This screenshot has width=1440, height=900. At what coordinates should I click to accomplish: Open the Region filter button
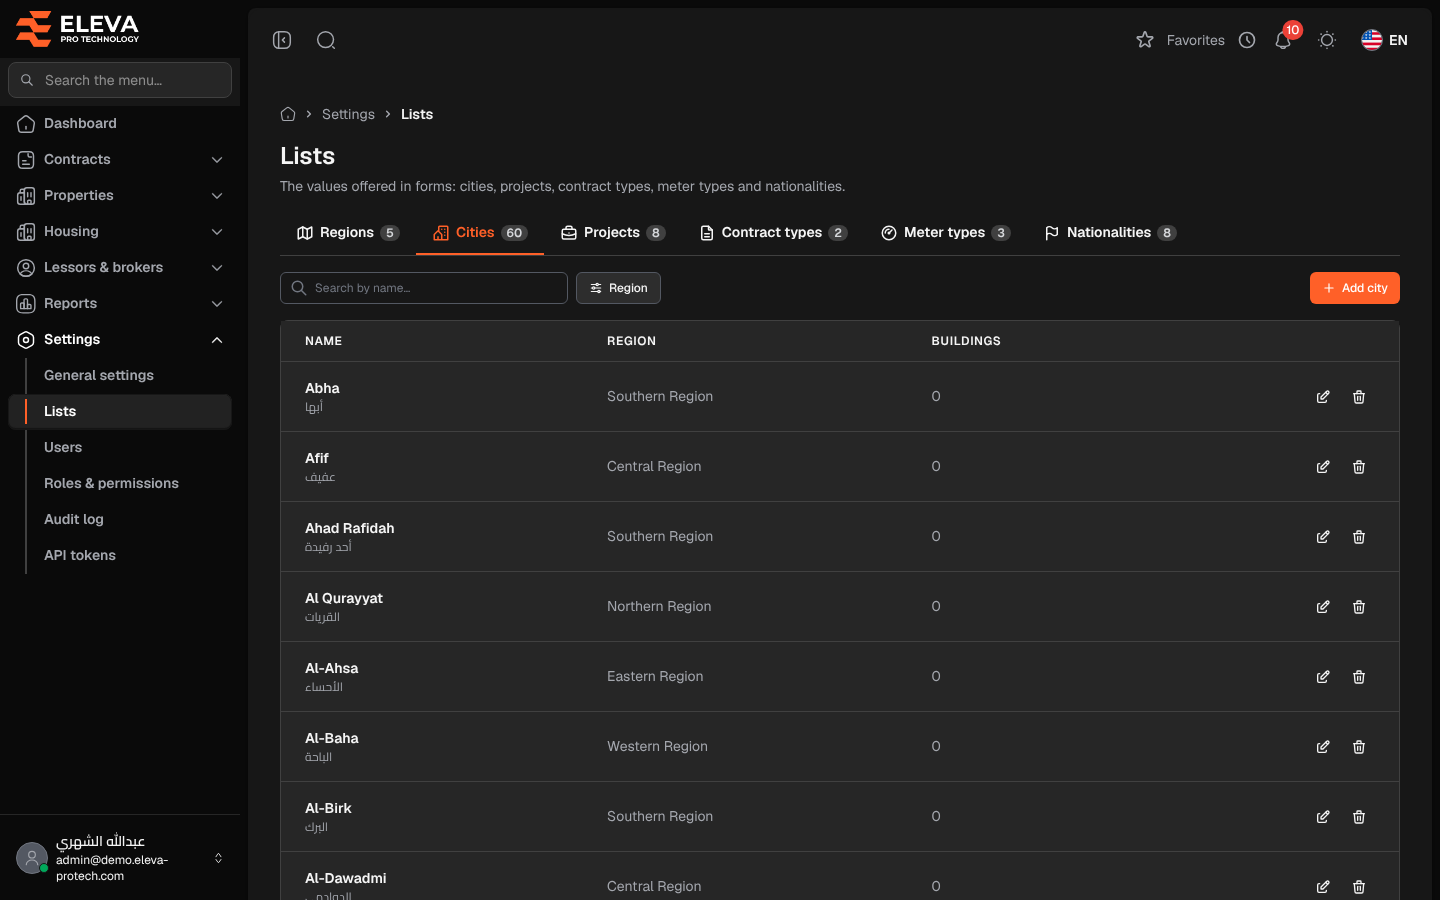pos(618,288)
